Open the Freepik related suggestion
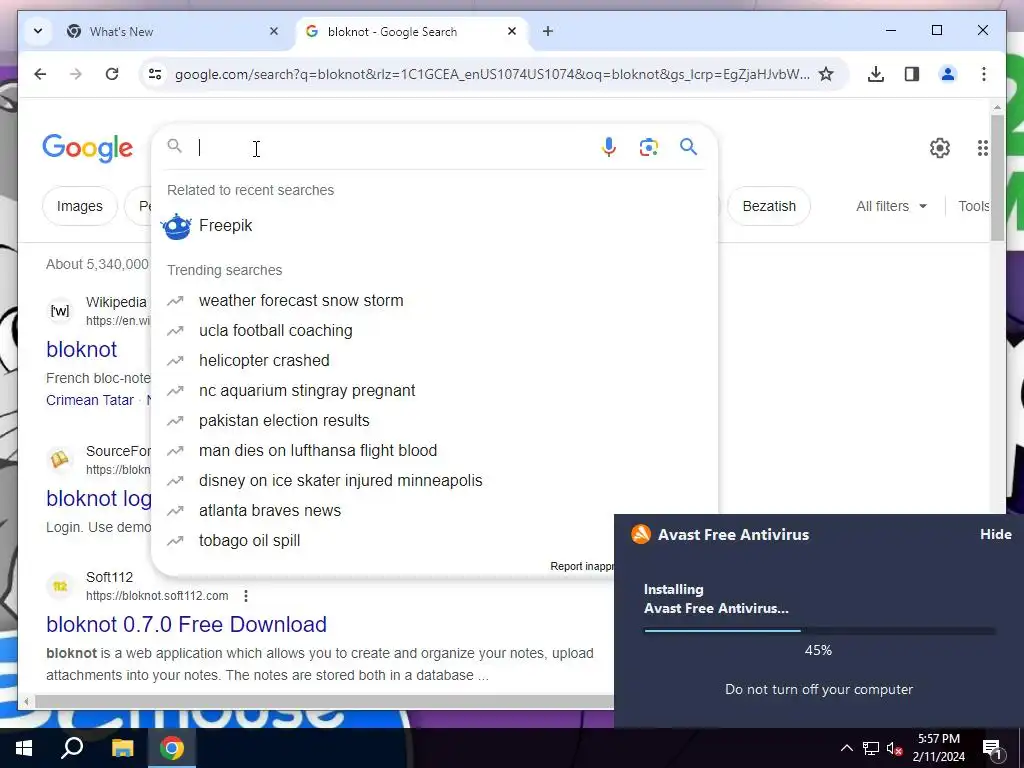 pos(434,225)
